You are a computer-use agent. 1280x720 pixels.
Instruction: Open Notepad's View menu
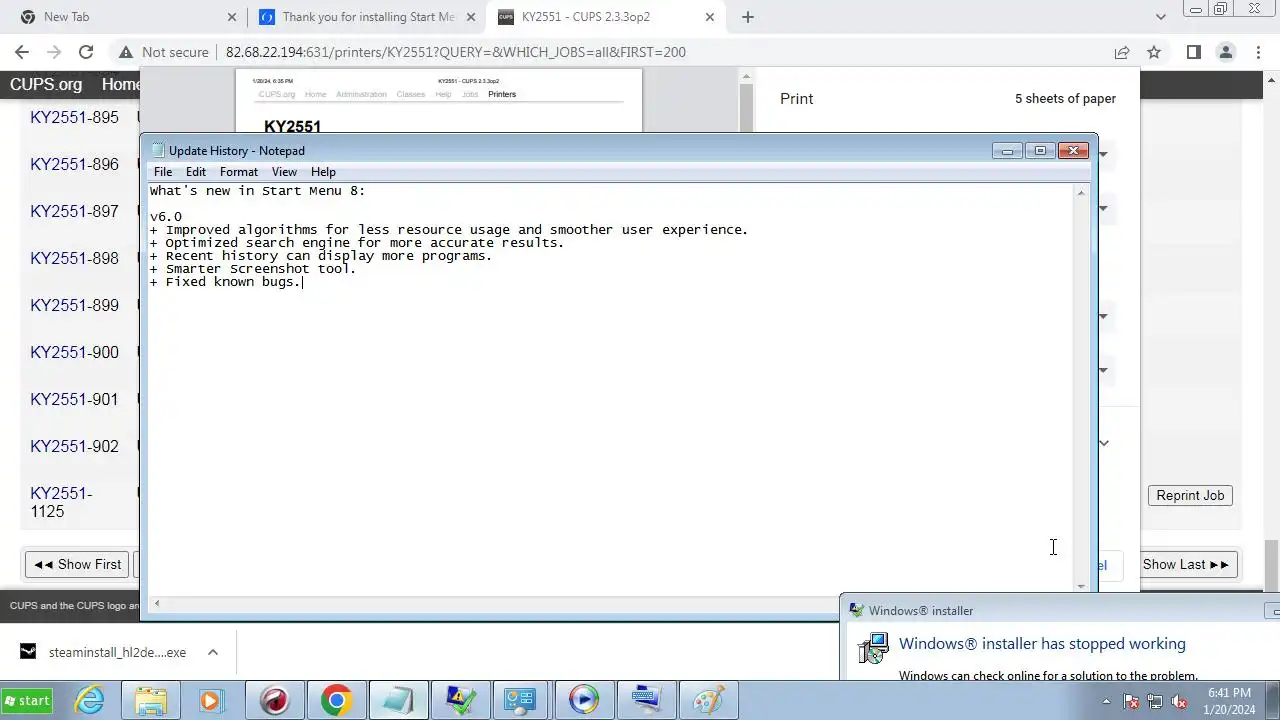(x=284, y=172)
